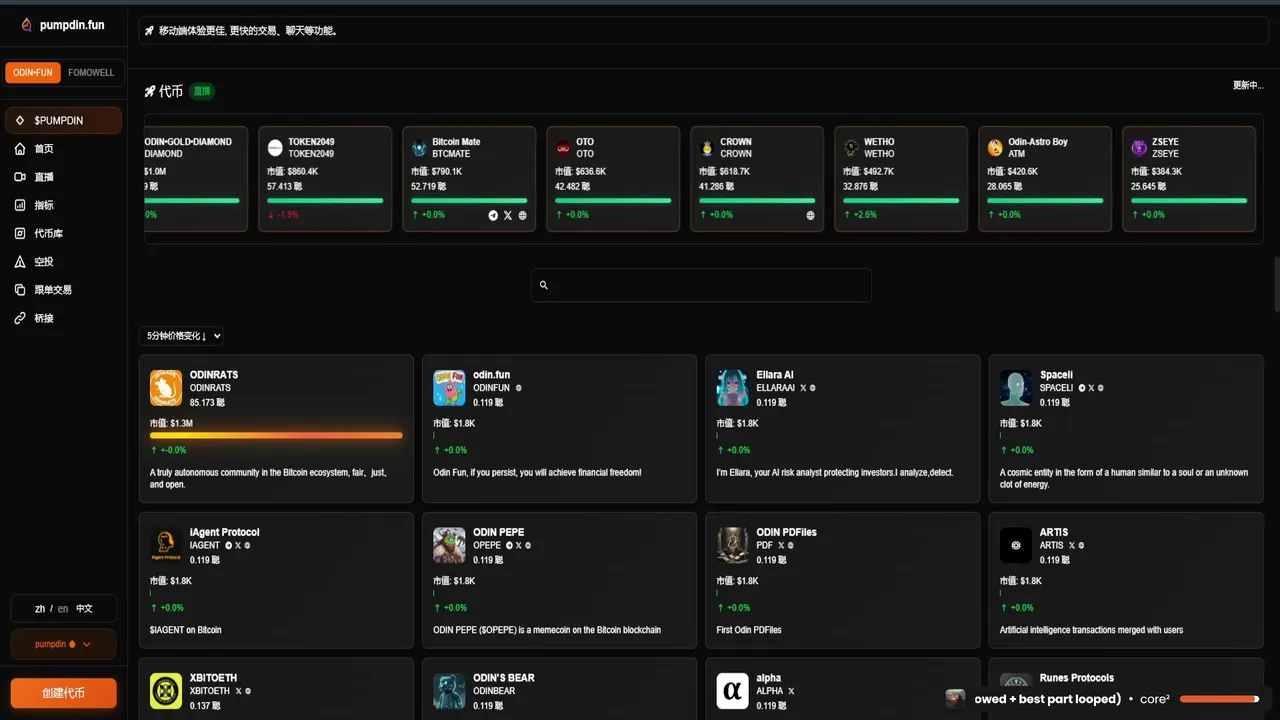Open the 空投 airdrop sidebar icon
The image size is (1280, 720).
tap(20, 261)
